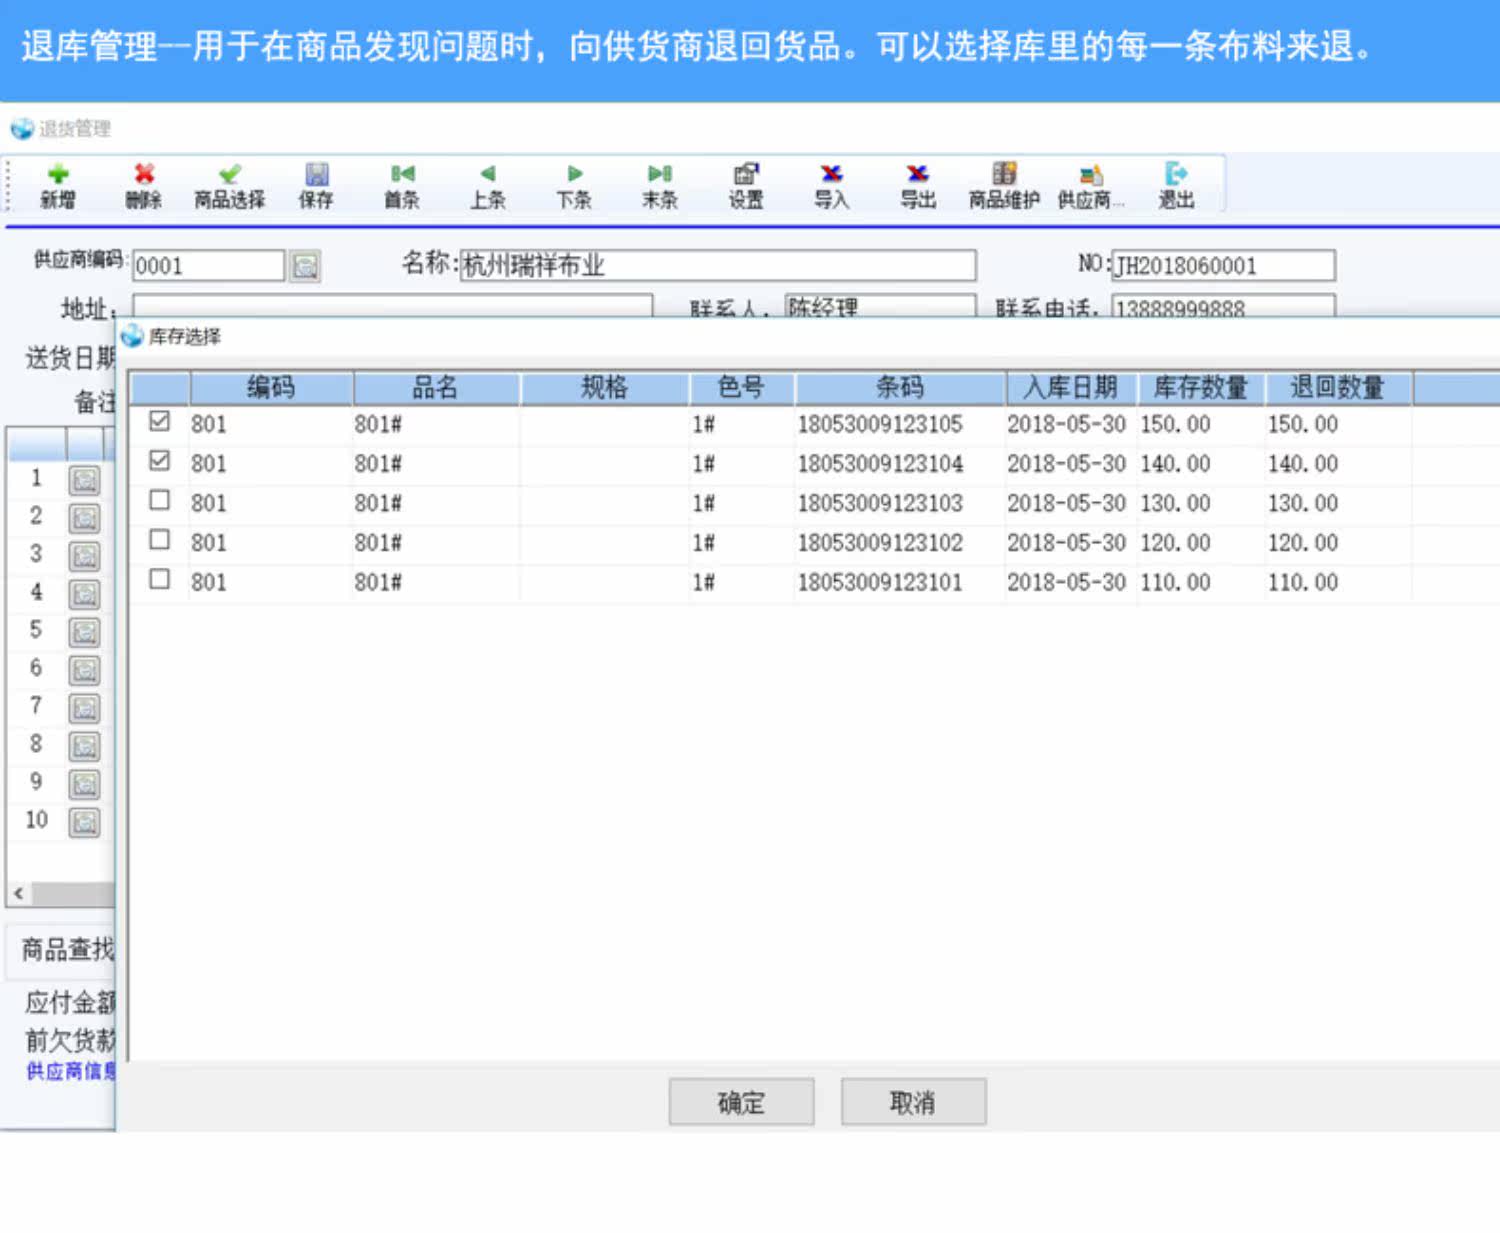Click the 导出 (export) toolbar icon

coord(918,185)
